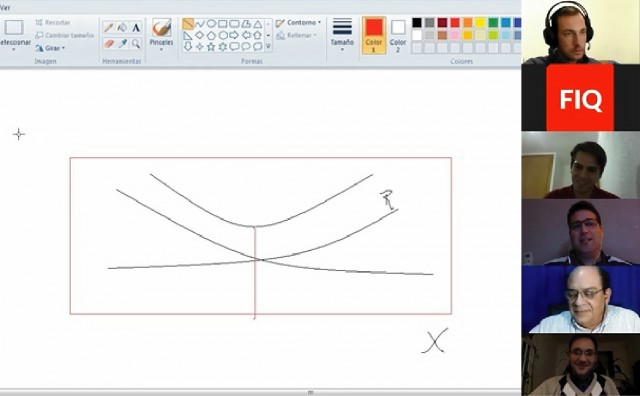Image resolution: width=640 pixels, height=396 pixels.
Task: Open the Girar rotate menu
Action: pos(50,48)
